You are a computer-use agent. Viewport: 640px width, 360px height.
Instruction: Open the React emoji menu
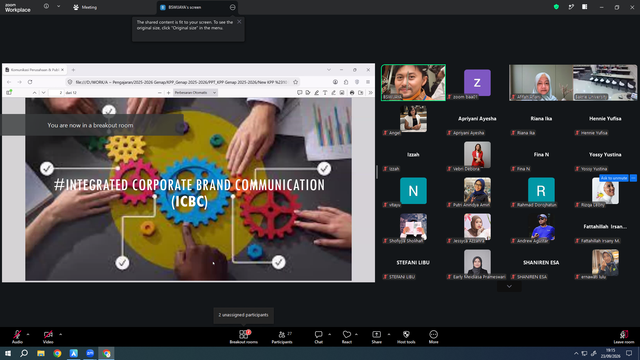[x=347, y=336]
